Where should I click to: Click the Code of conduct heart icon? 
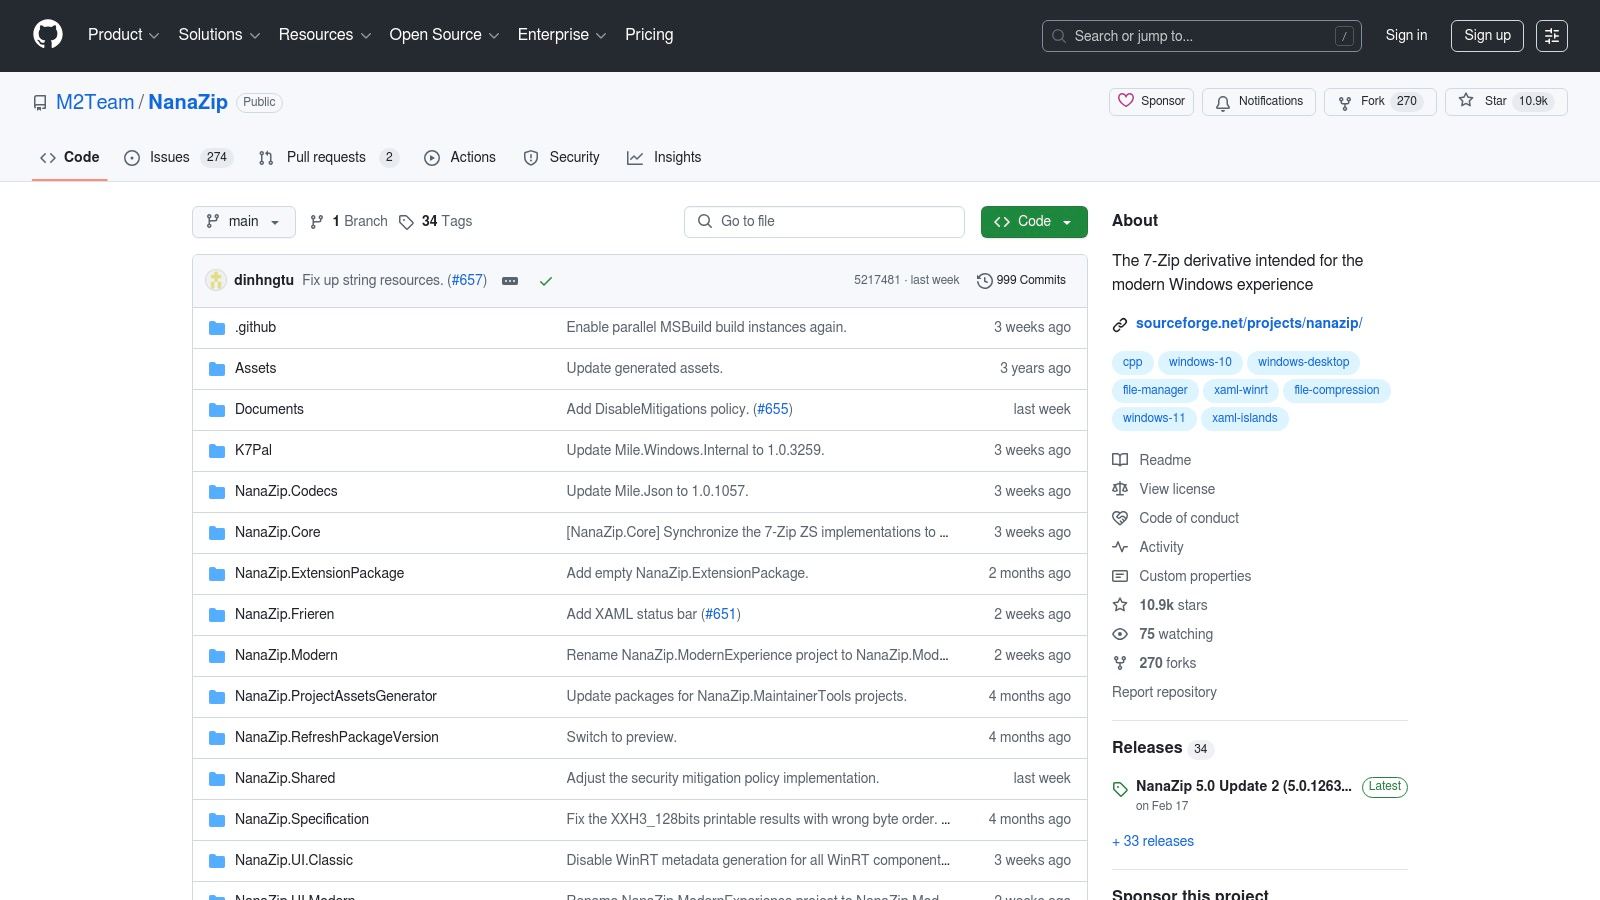[x=1120, y=518]
